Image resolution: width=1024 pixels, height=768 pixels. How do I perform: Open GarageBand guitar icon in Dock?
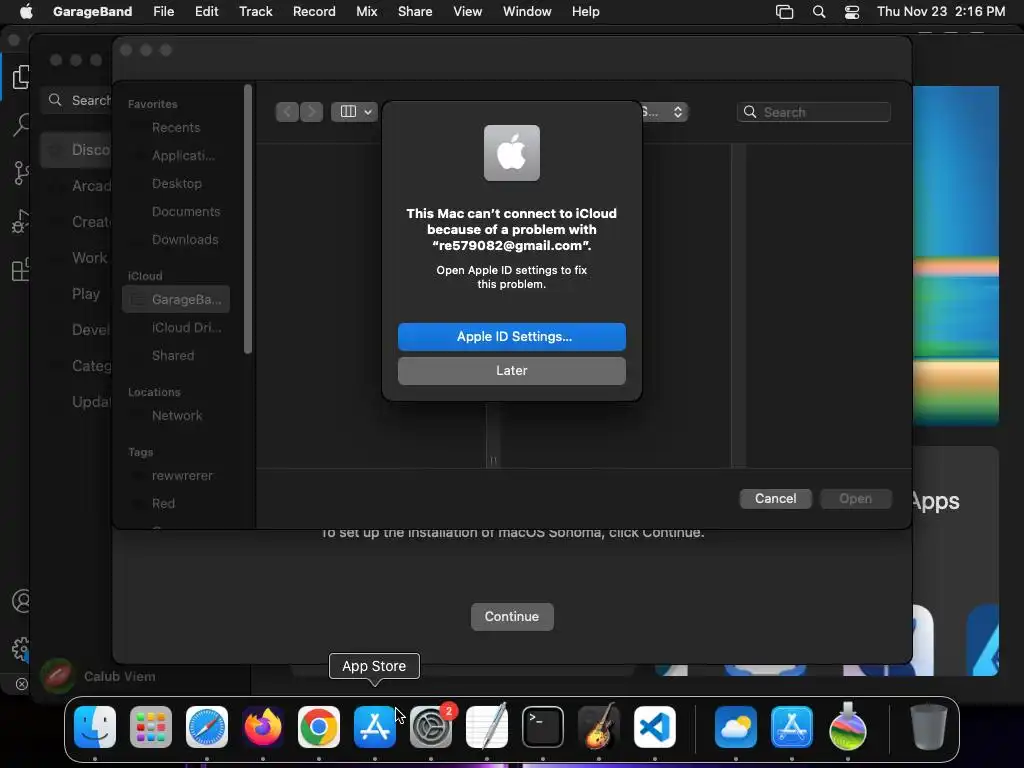[599, 727]
